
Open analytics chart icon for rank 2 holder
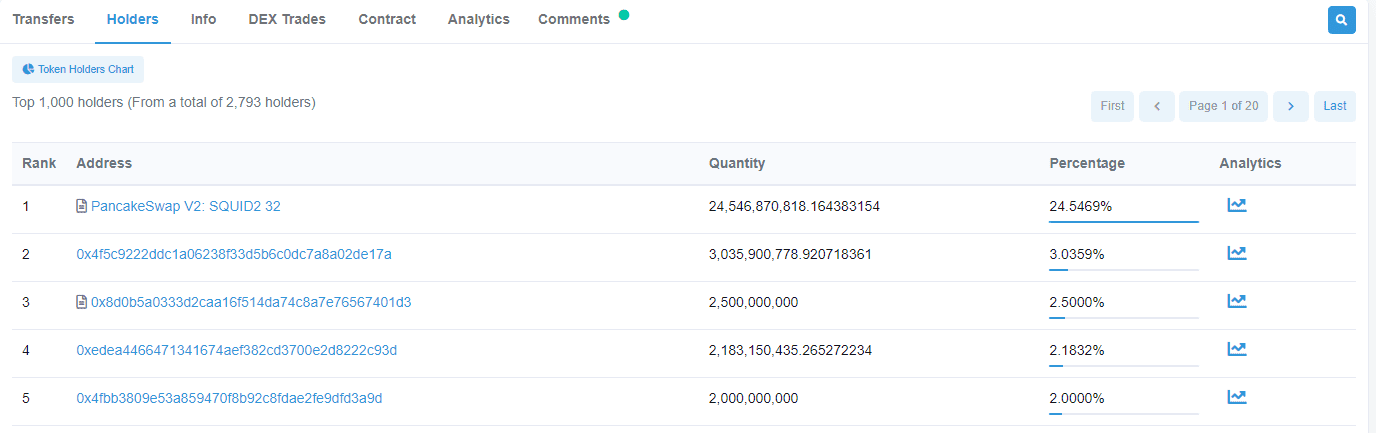click(1237, 253)
